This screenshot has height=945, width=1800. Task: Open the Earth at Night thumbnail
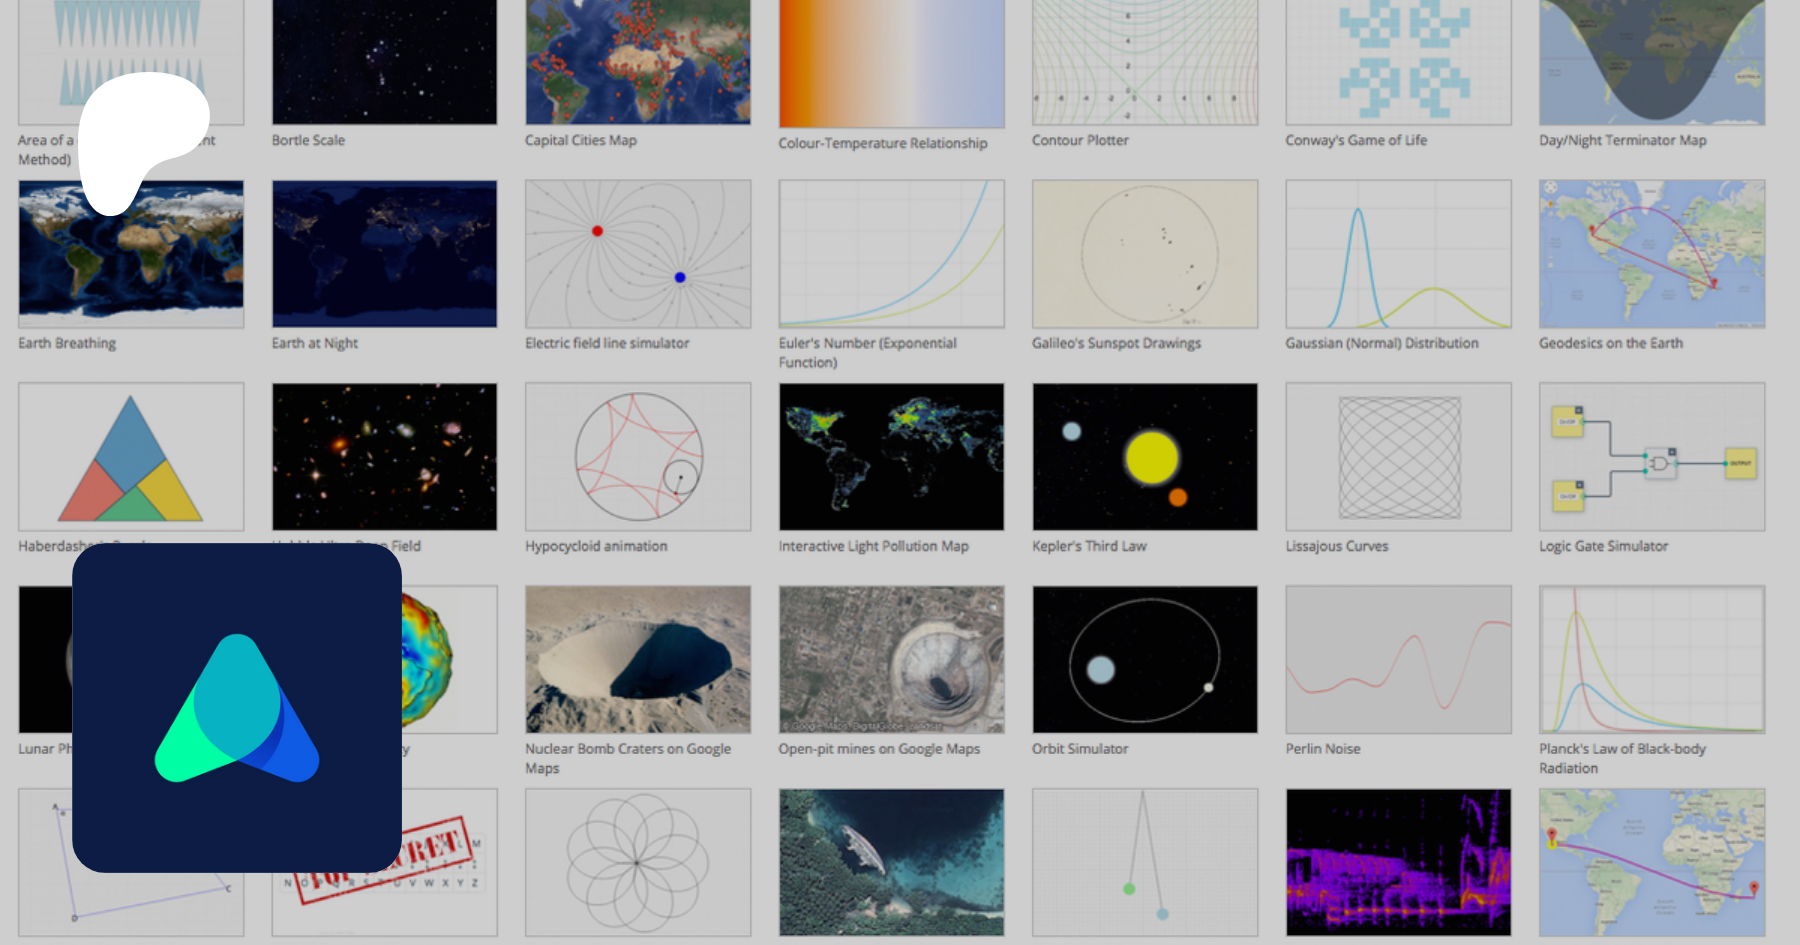(384, 254)
